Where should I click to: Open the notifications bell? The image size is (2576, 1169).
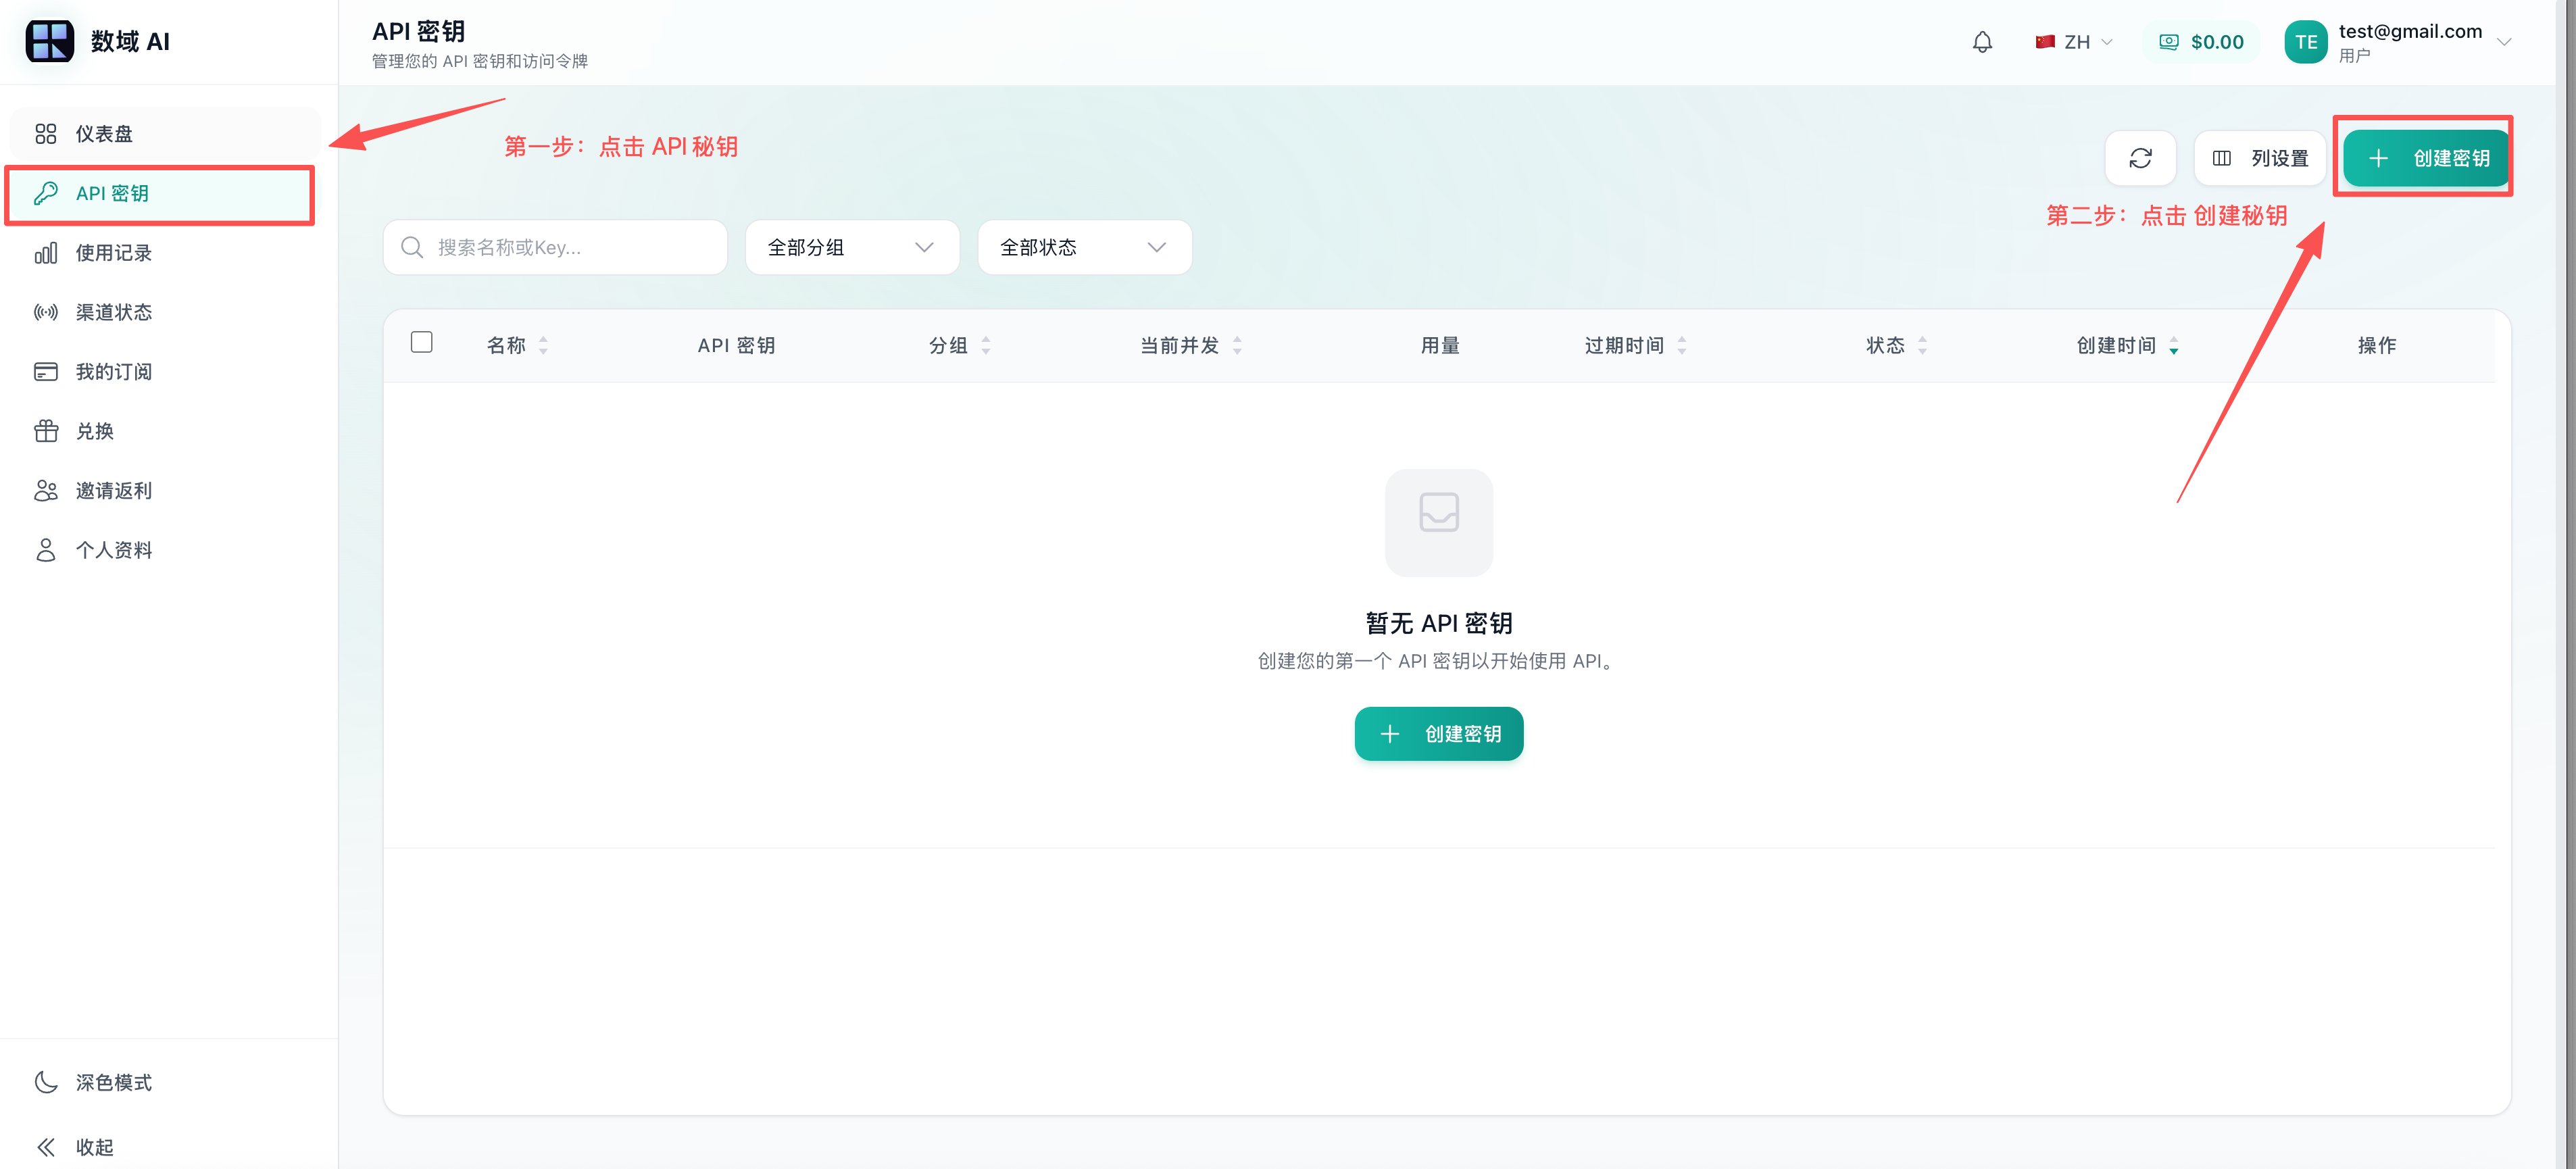coord(1982,42)
